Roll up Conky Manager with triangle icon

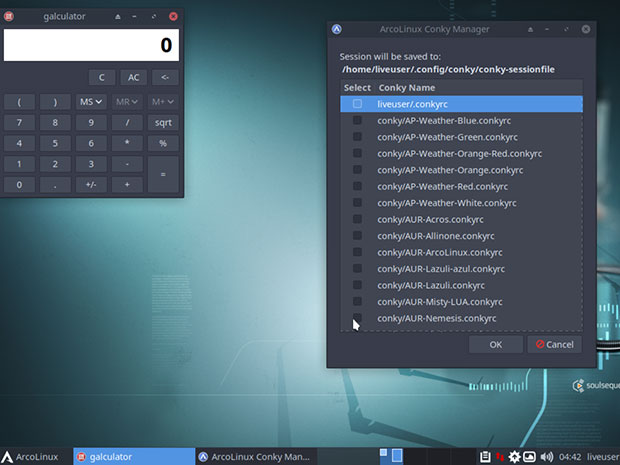tap(530, 29)
